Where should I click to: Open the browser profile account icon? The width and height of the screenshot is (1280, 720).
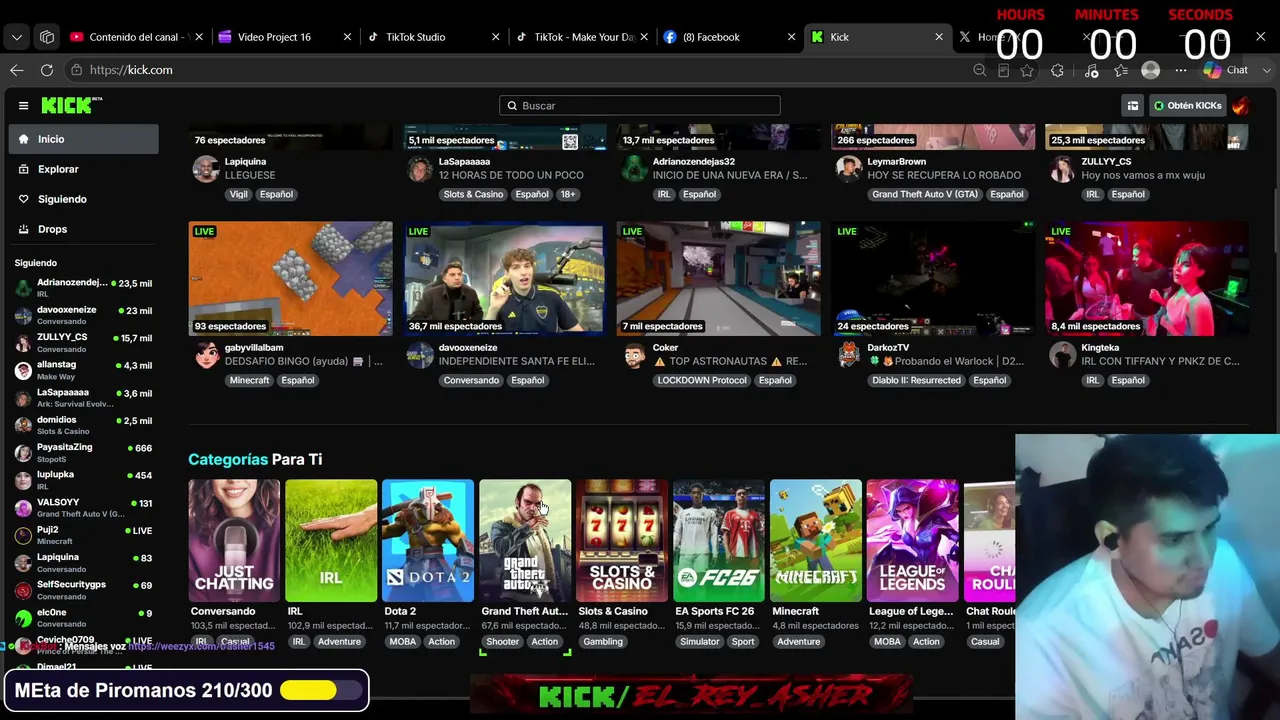[1151, 70]
